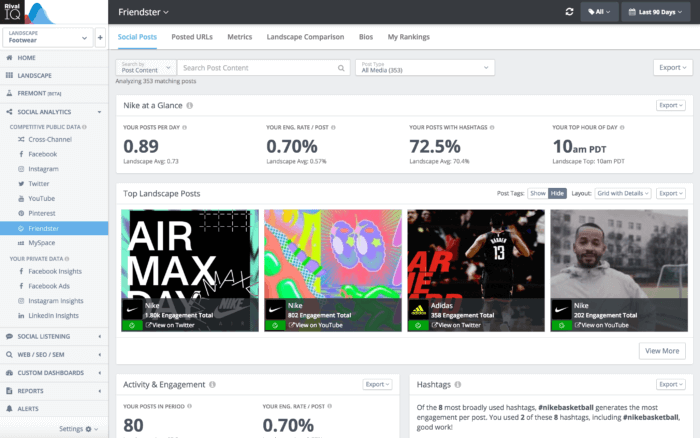Viewport: 700px width, 438px height.
Task: Expand the Custom Dashboards section
Action: pyautogui.click(x=54, y=373)
